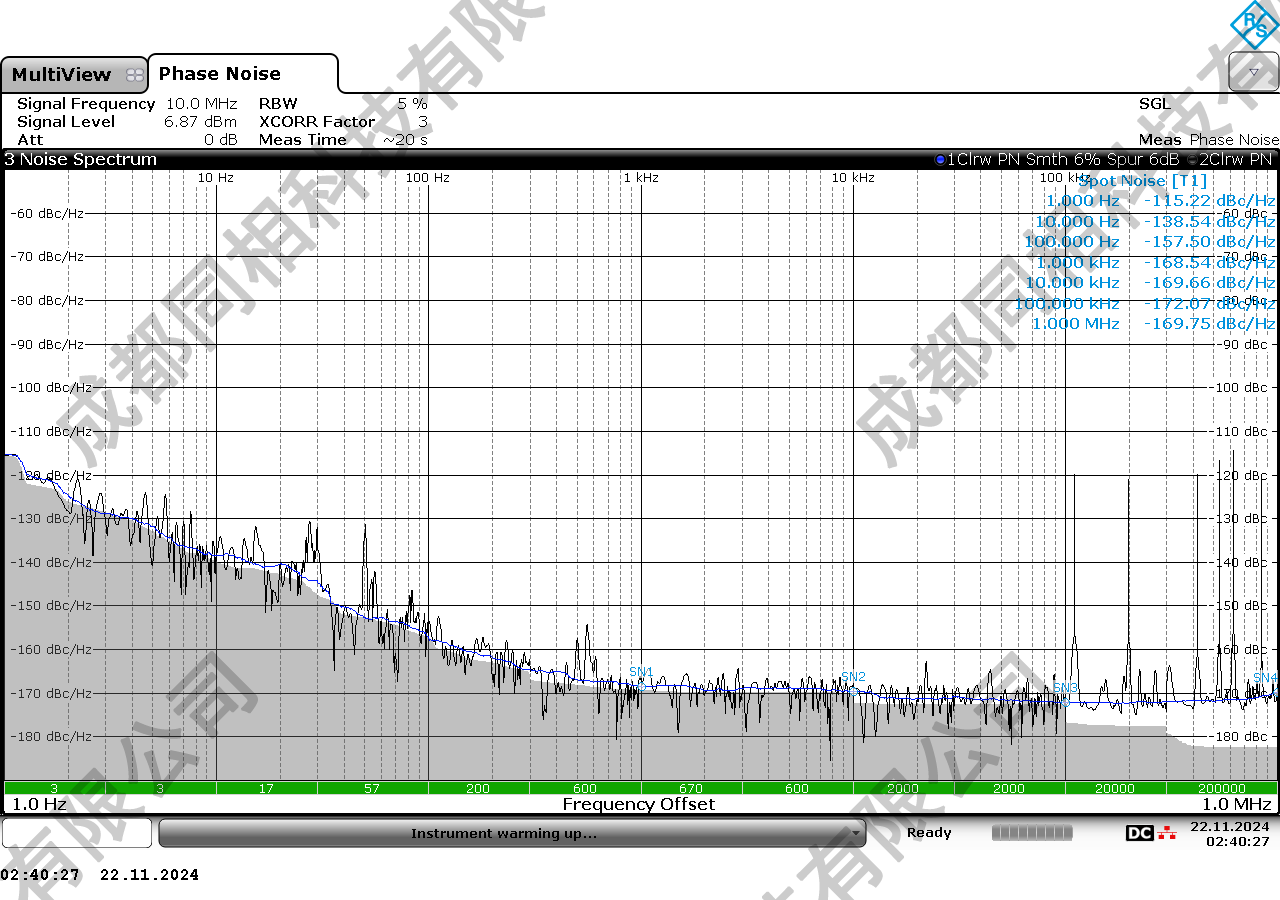Select the Phase Noise tab
This screenshot has height=900, width=1280.
click(x=220, y=74)
